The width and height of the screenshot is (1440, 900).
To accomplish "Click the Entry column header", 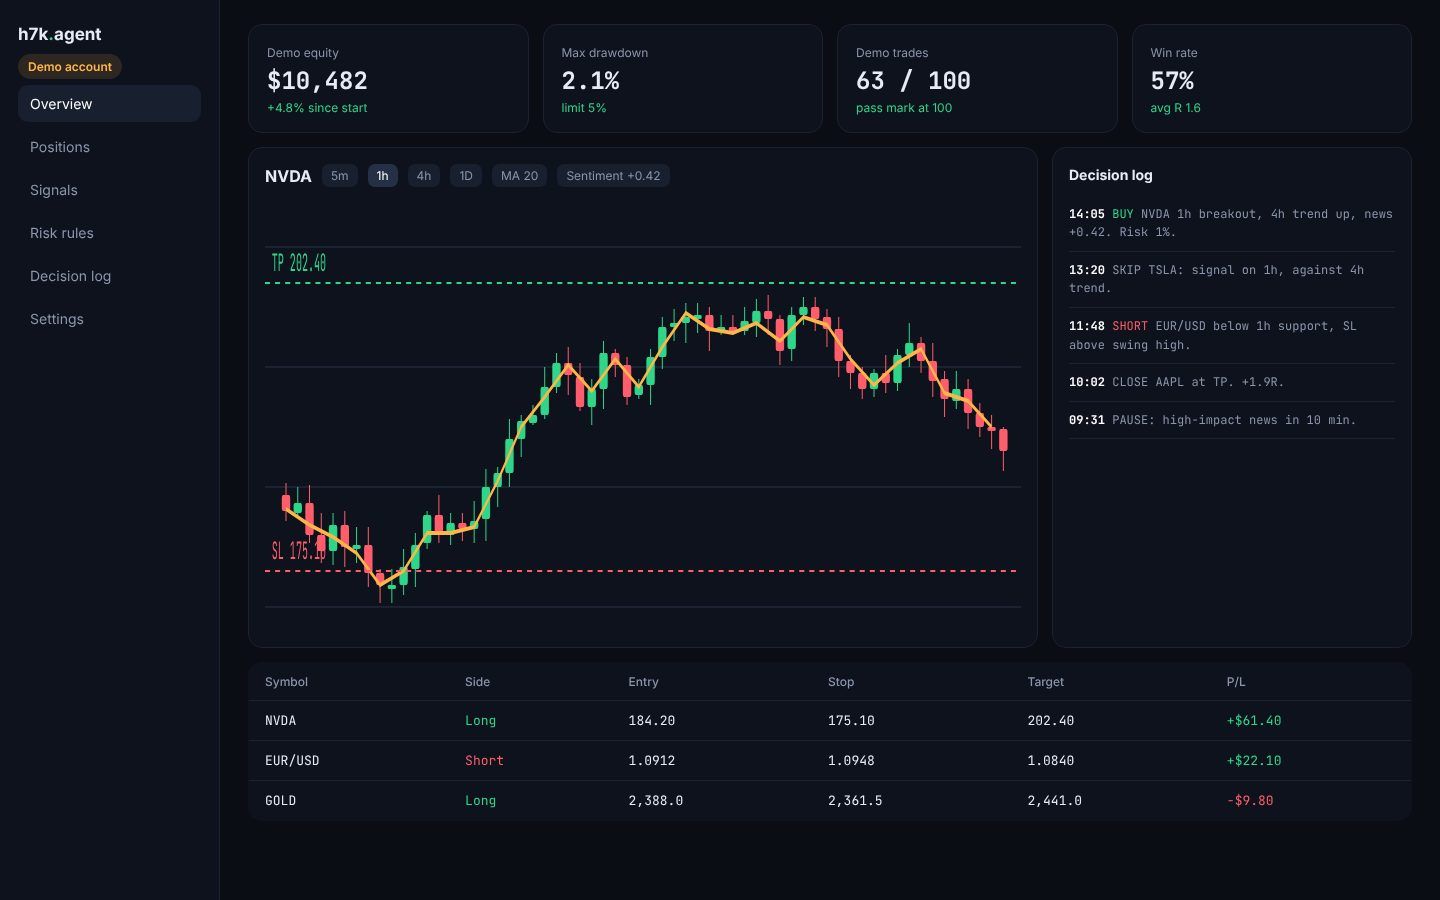I will (x=643, y=682).
